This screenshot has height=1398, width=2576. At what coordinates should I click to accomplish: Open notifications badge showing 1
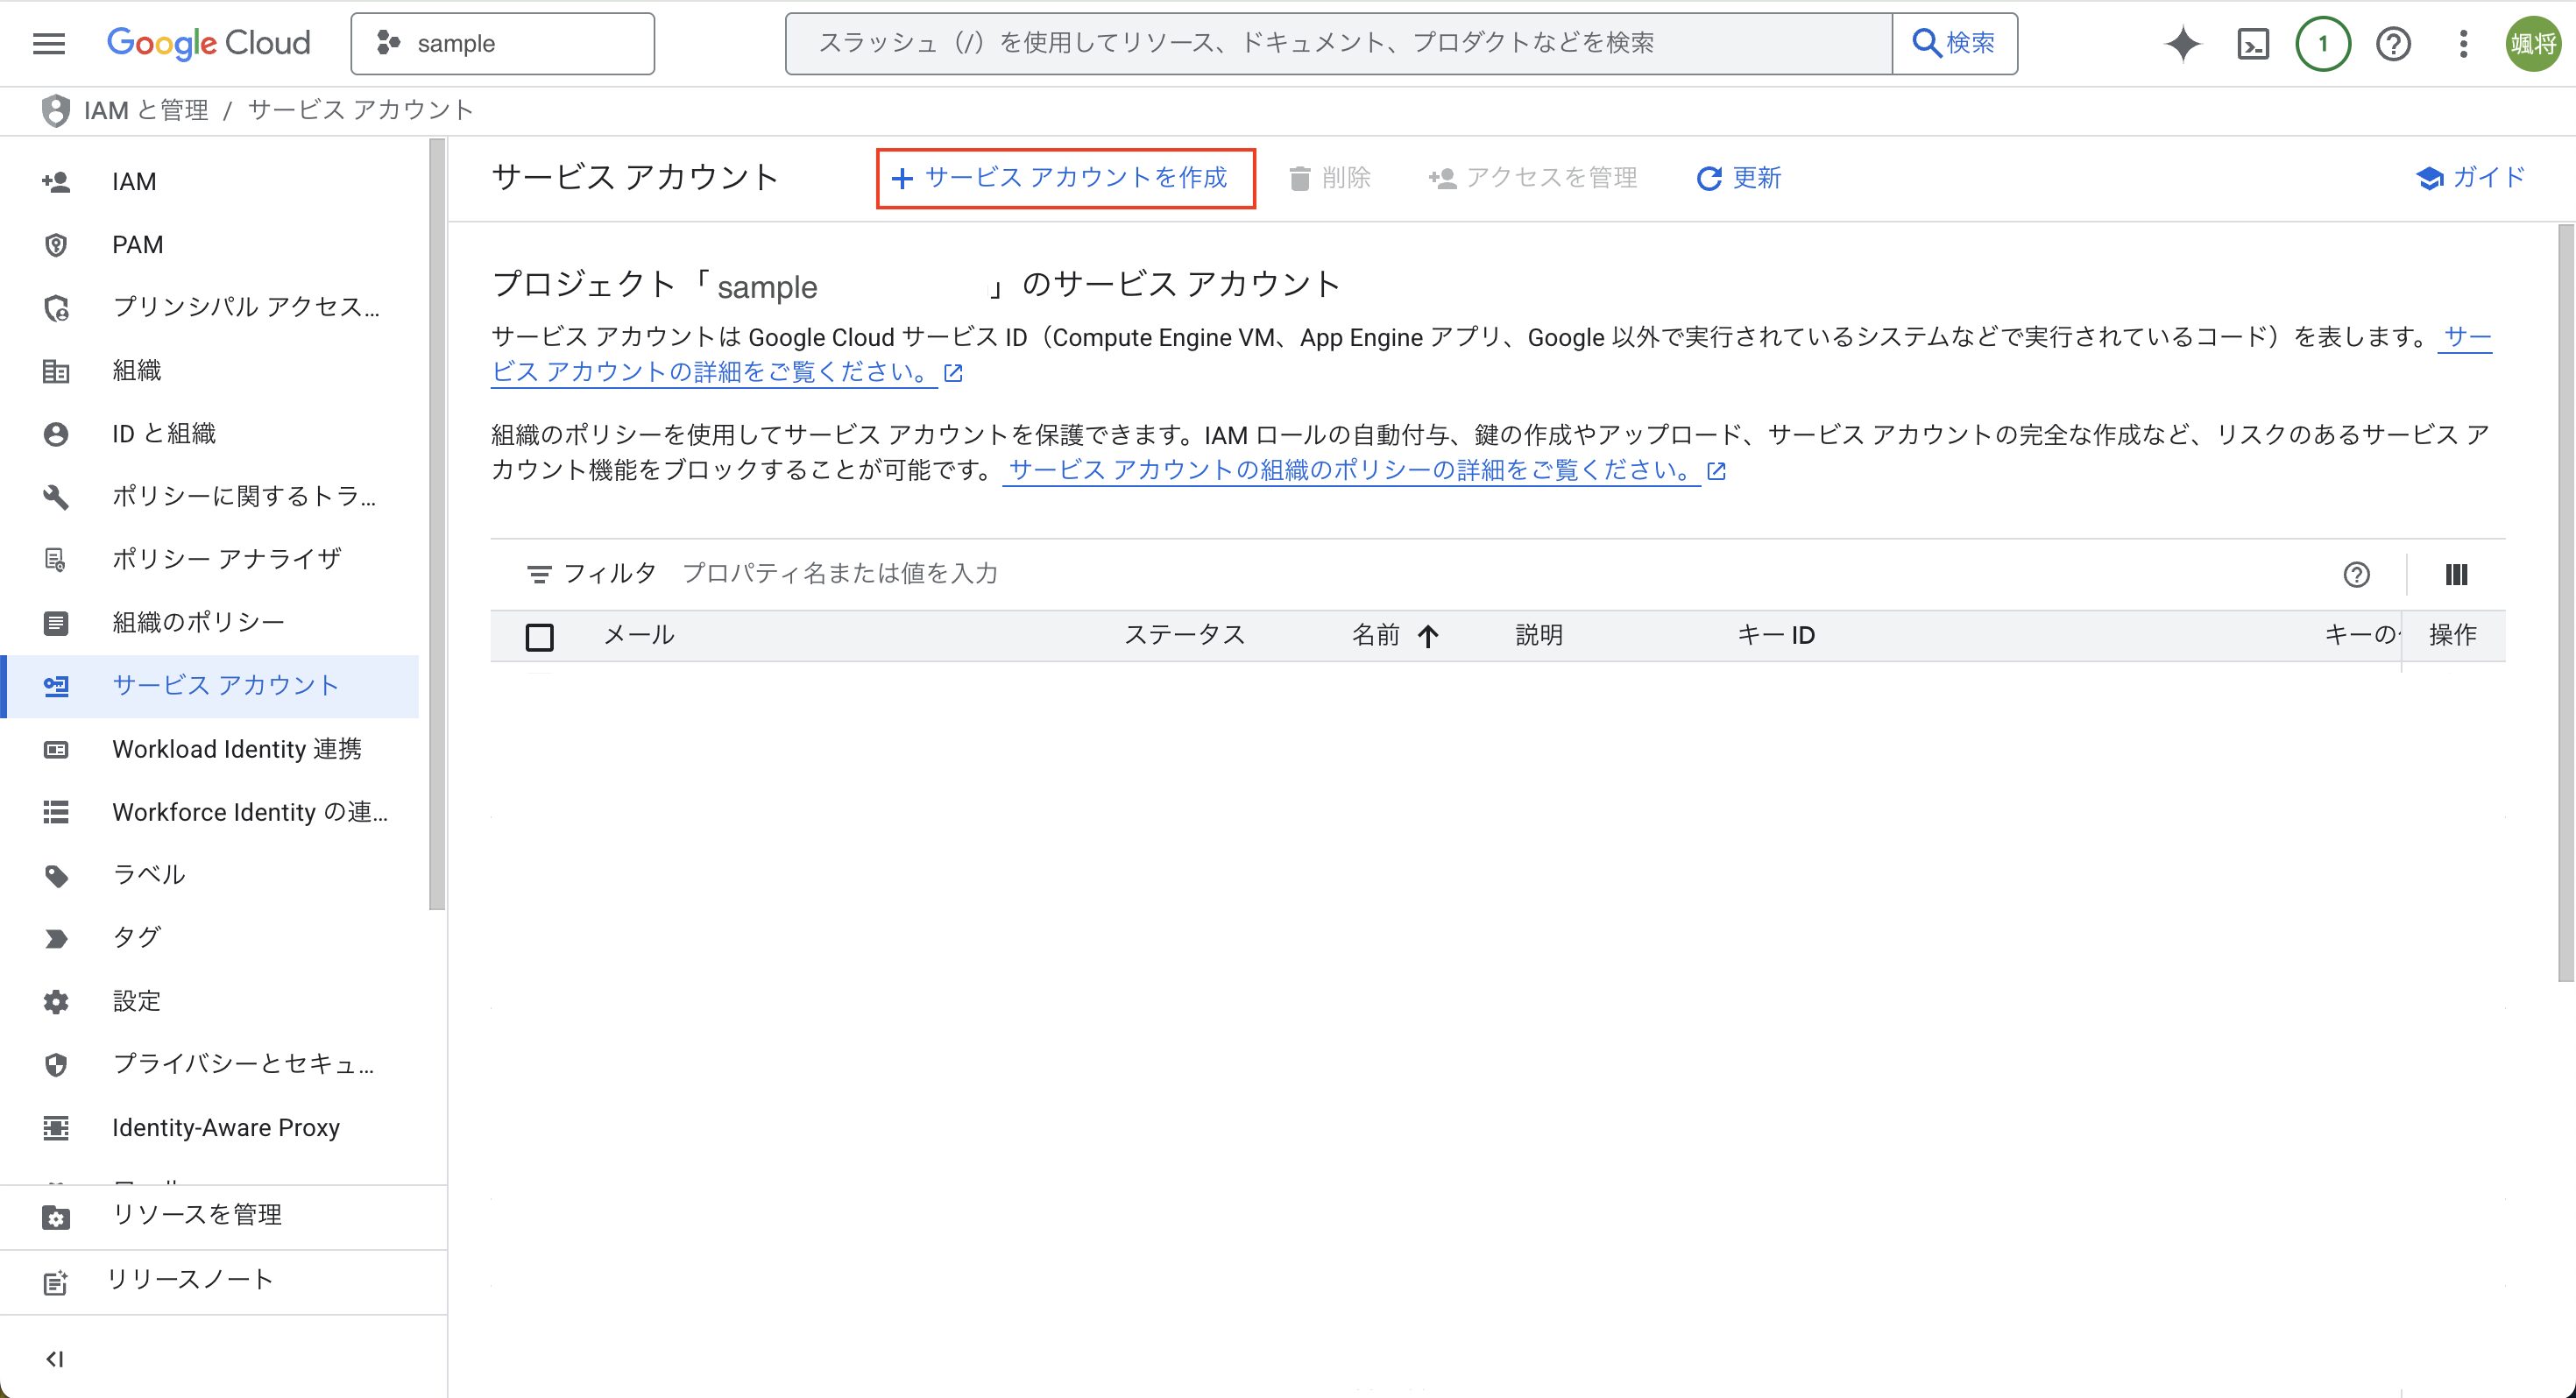click(2323, 44)
